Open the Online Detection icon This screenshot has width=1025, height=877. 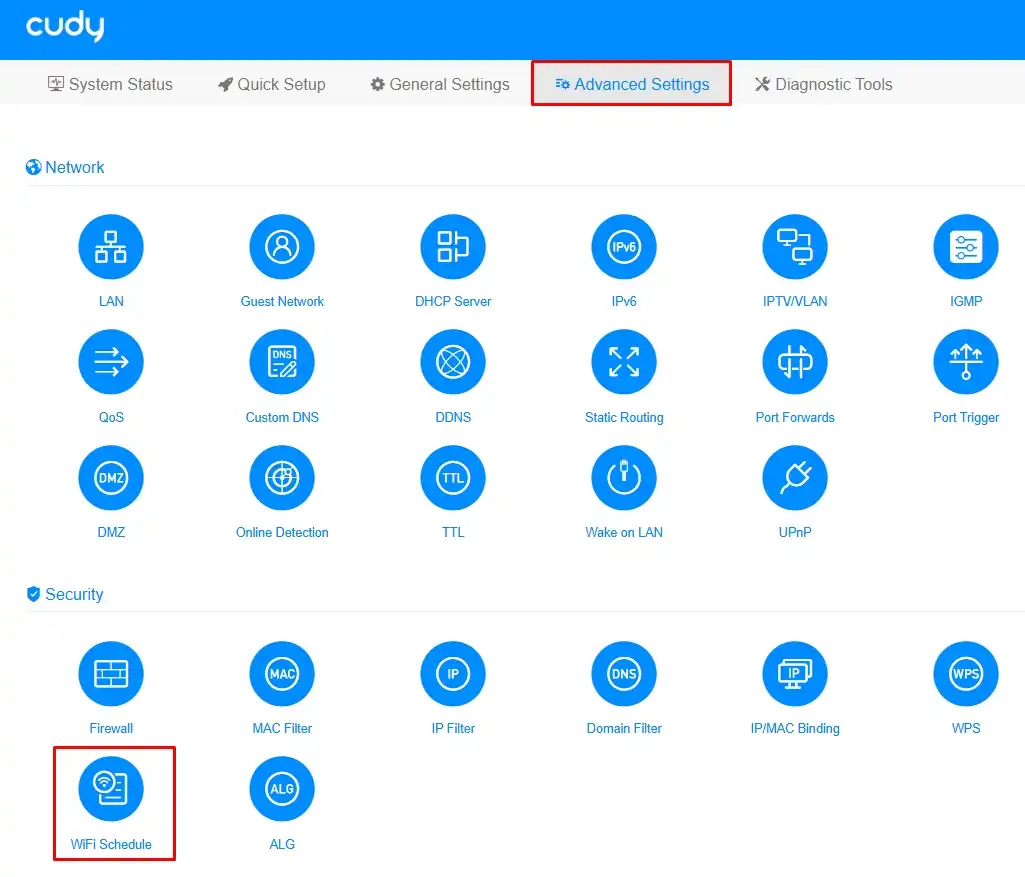(282, 478)
